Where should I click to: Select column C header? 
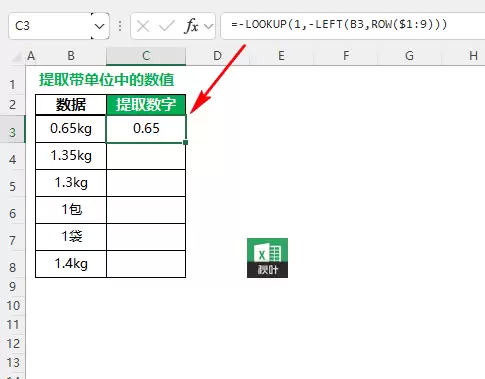(x=146, y=56)
